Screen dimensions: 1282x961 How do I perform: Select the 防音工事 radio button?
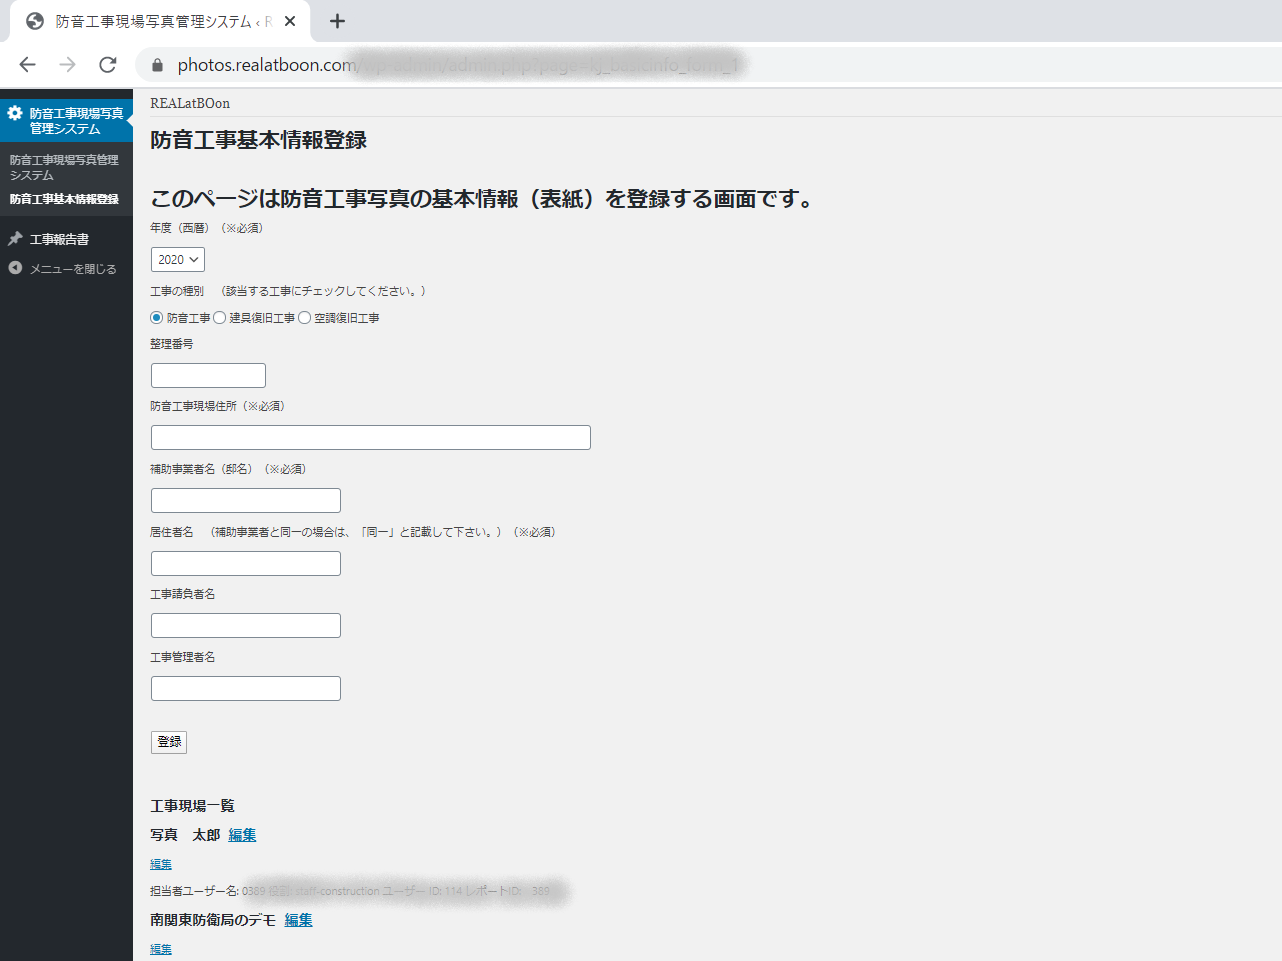point(156,318)
